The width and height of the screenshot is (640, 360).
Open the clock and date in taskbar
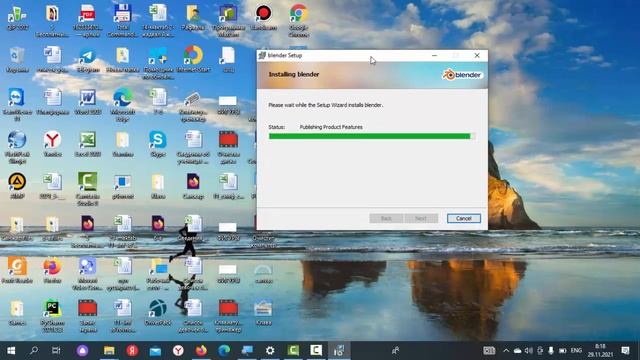click(x=600, y=351)
